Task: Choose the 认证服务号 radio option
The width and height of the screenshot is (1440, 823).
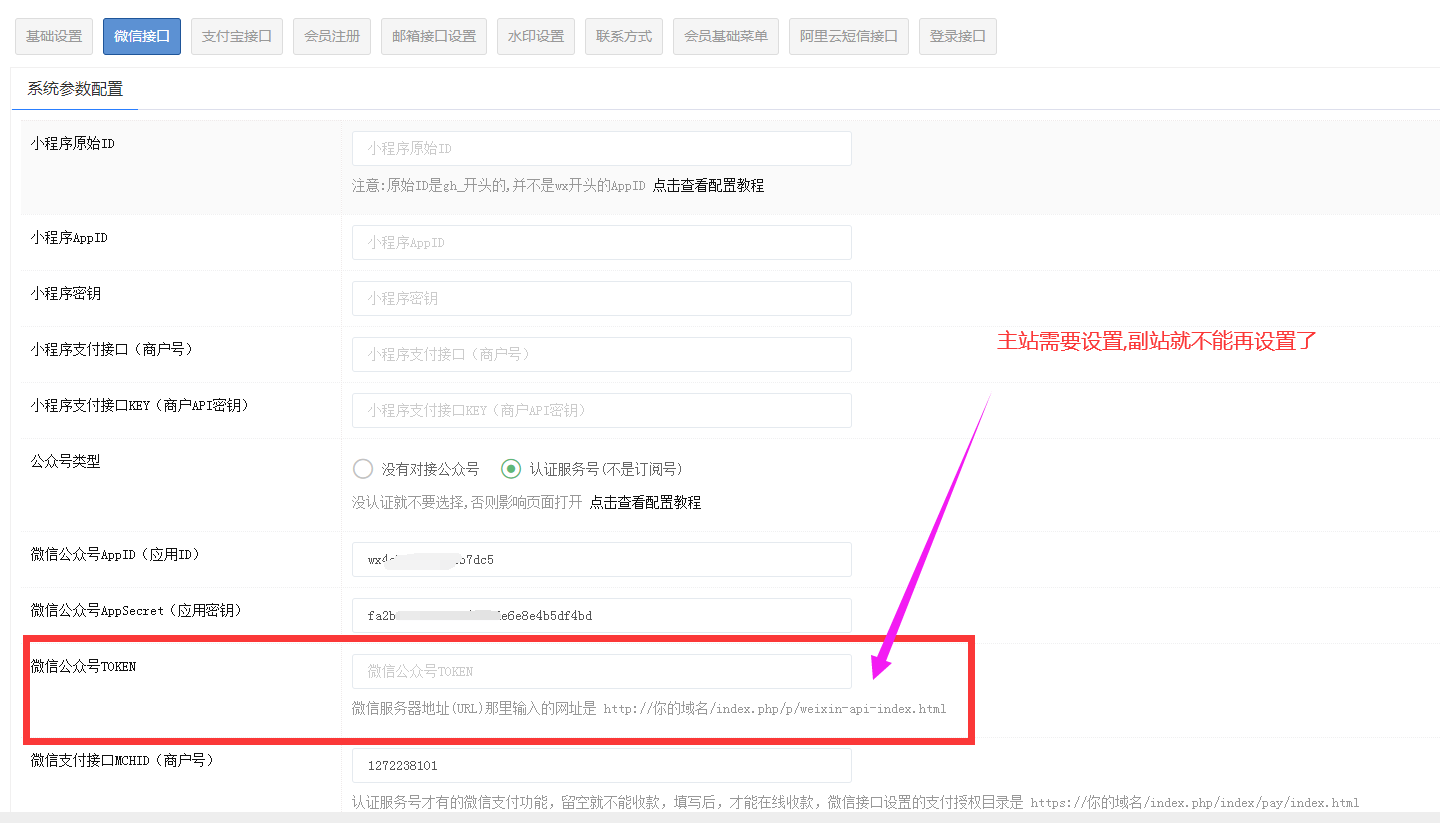Action: 511,469
